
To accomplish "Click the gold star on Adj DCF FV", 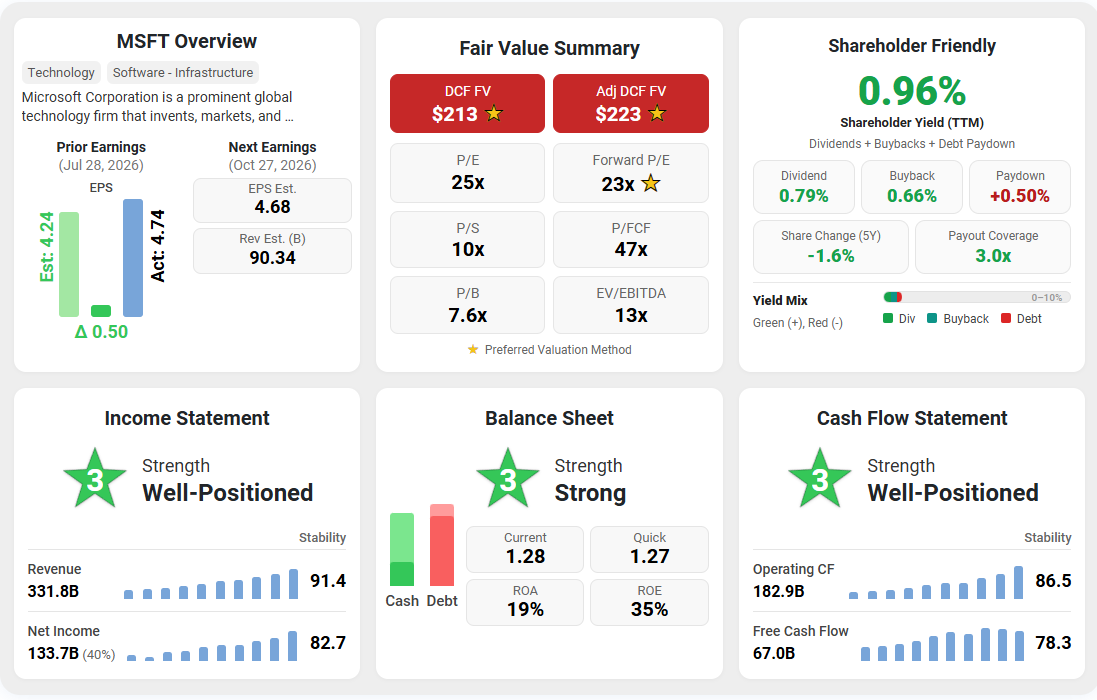I will point(657,113).
